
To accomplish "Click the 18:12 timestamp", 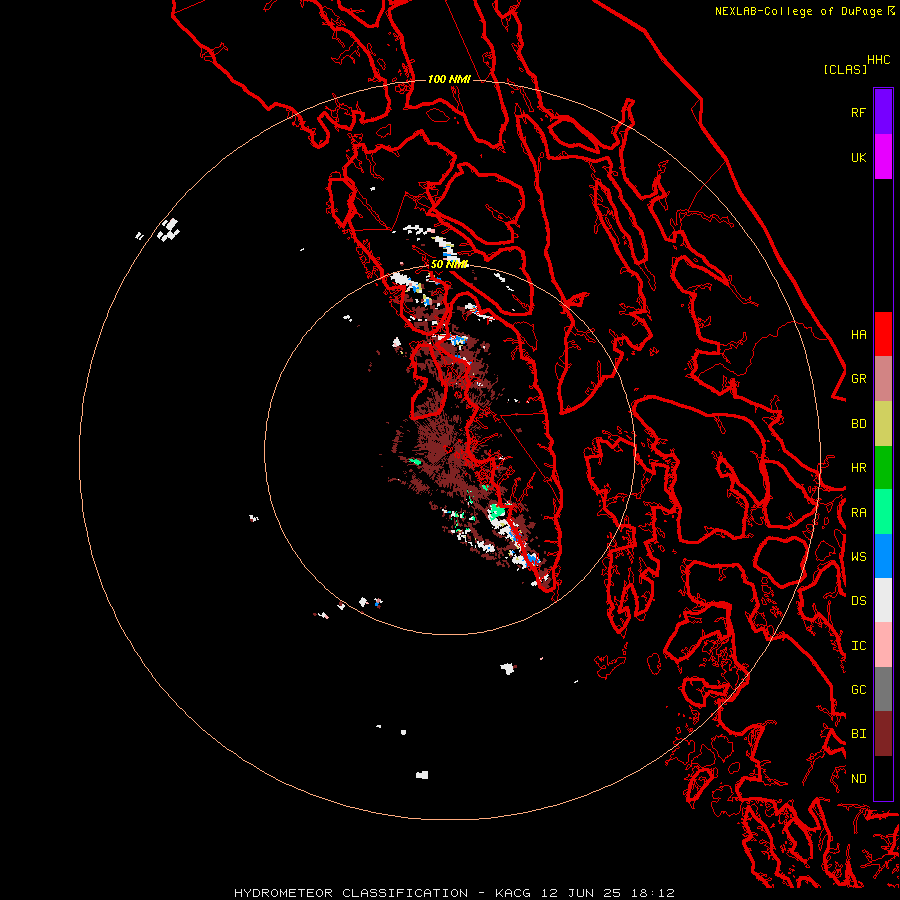I will 654,893.
